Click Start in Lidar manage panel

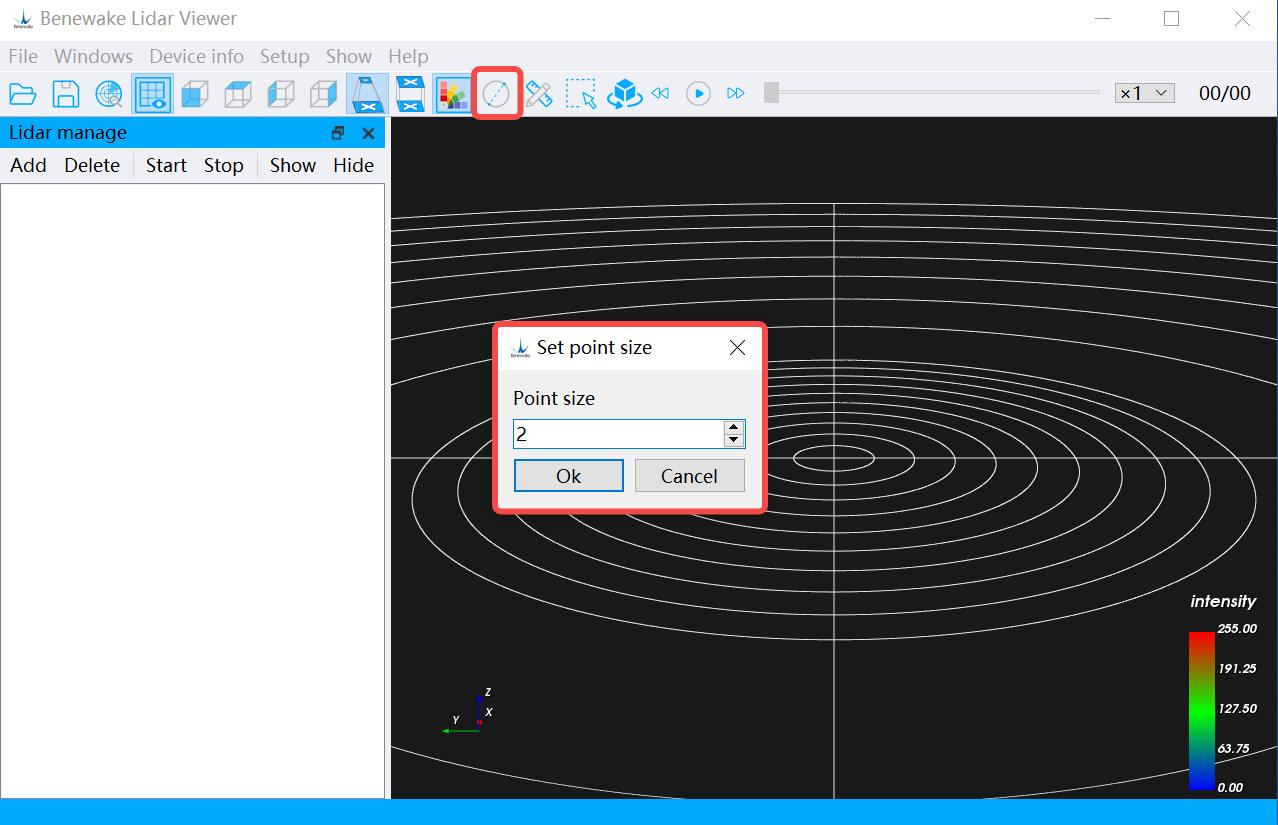166,165
